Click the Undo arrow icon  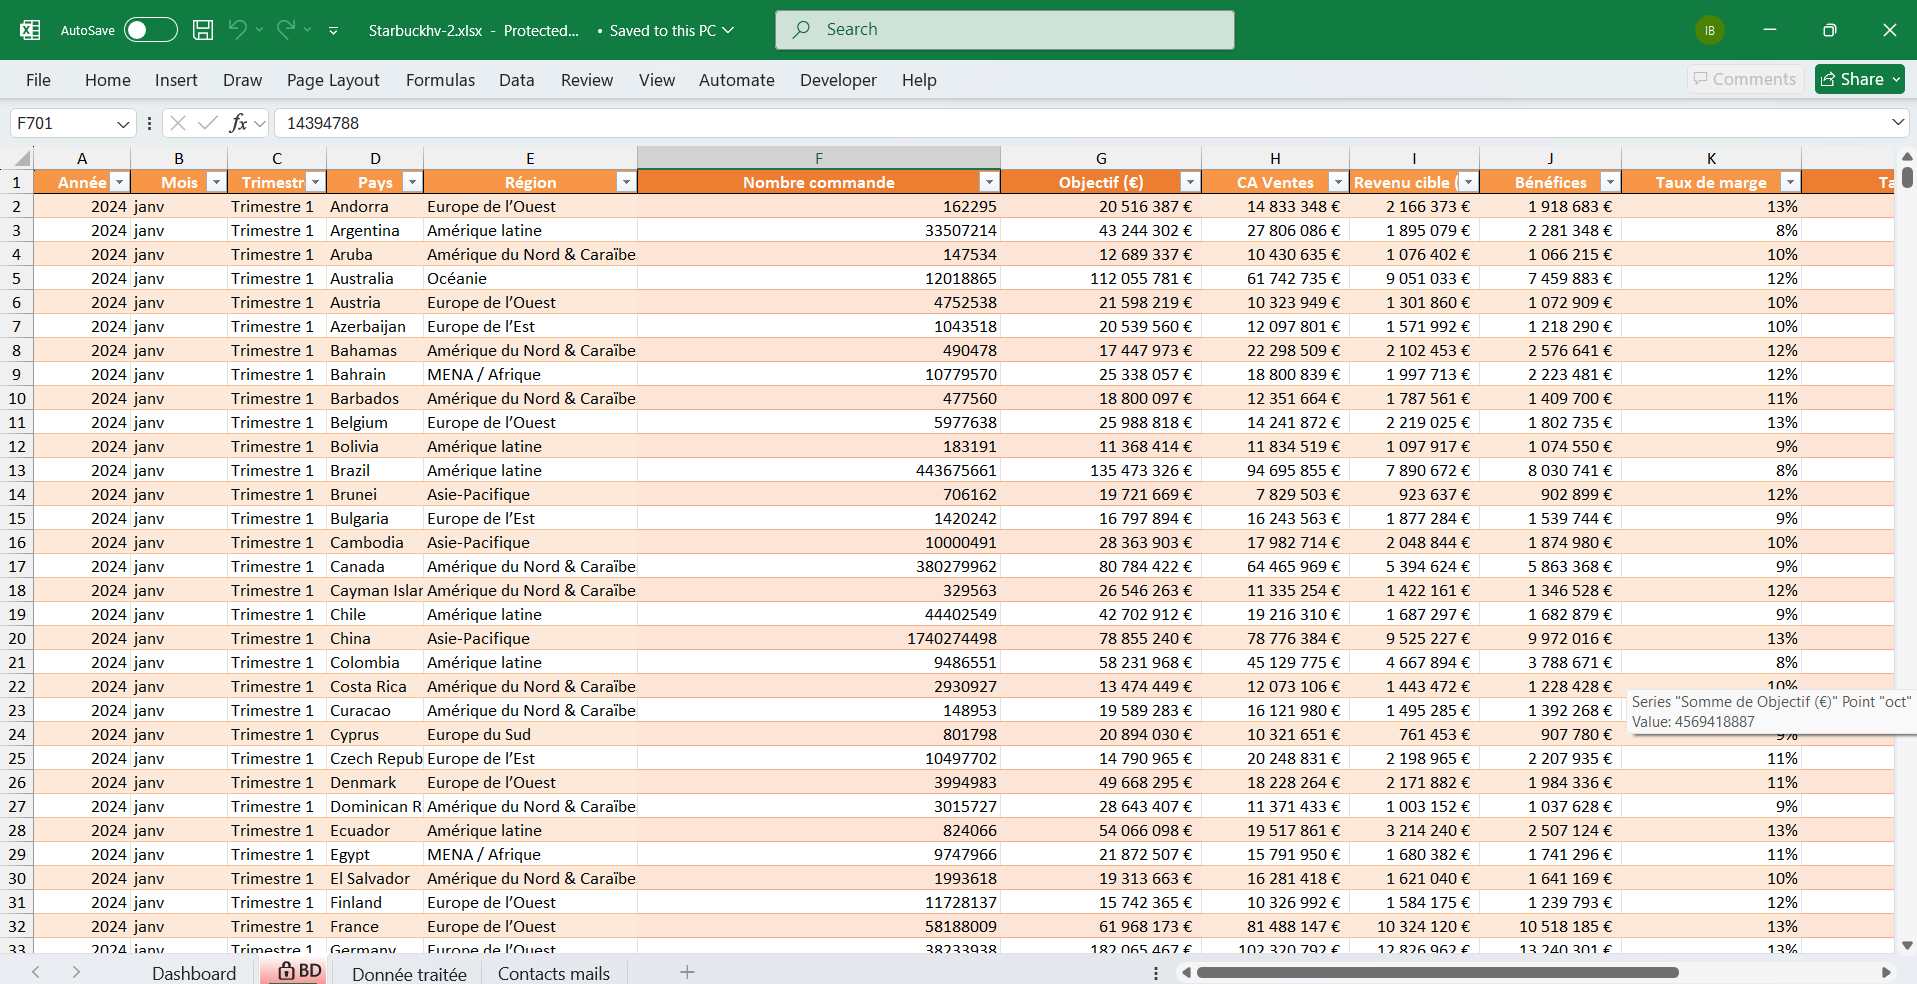click(237, 30)
